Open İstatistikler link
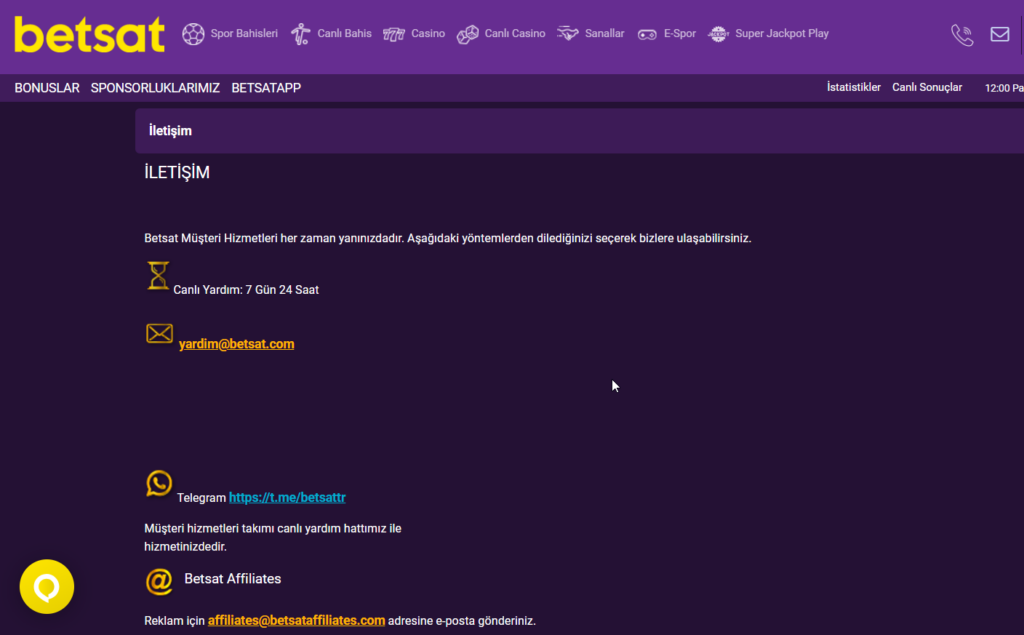1024x635 pixels. coord(854,87)
